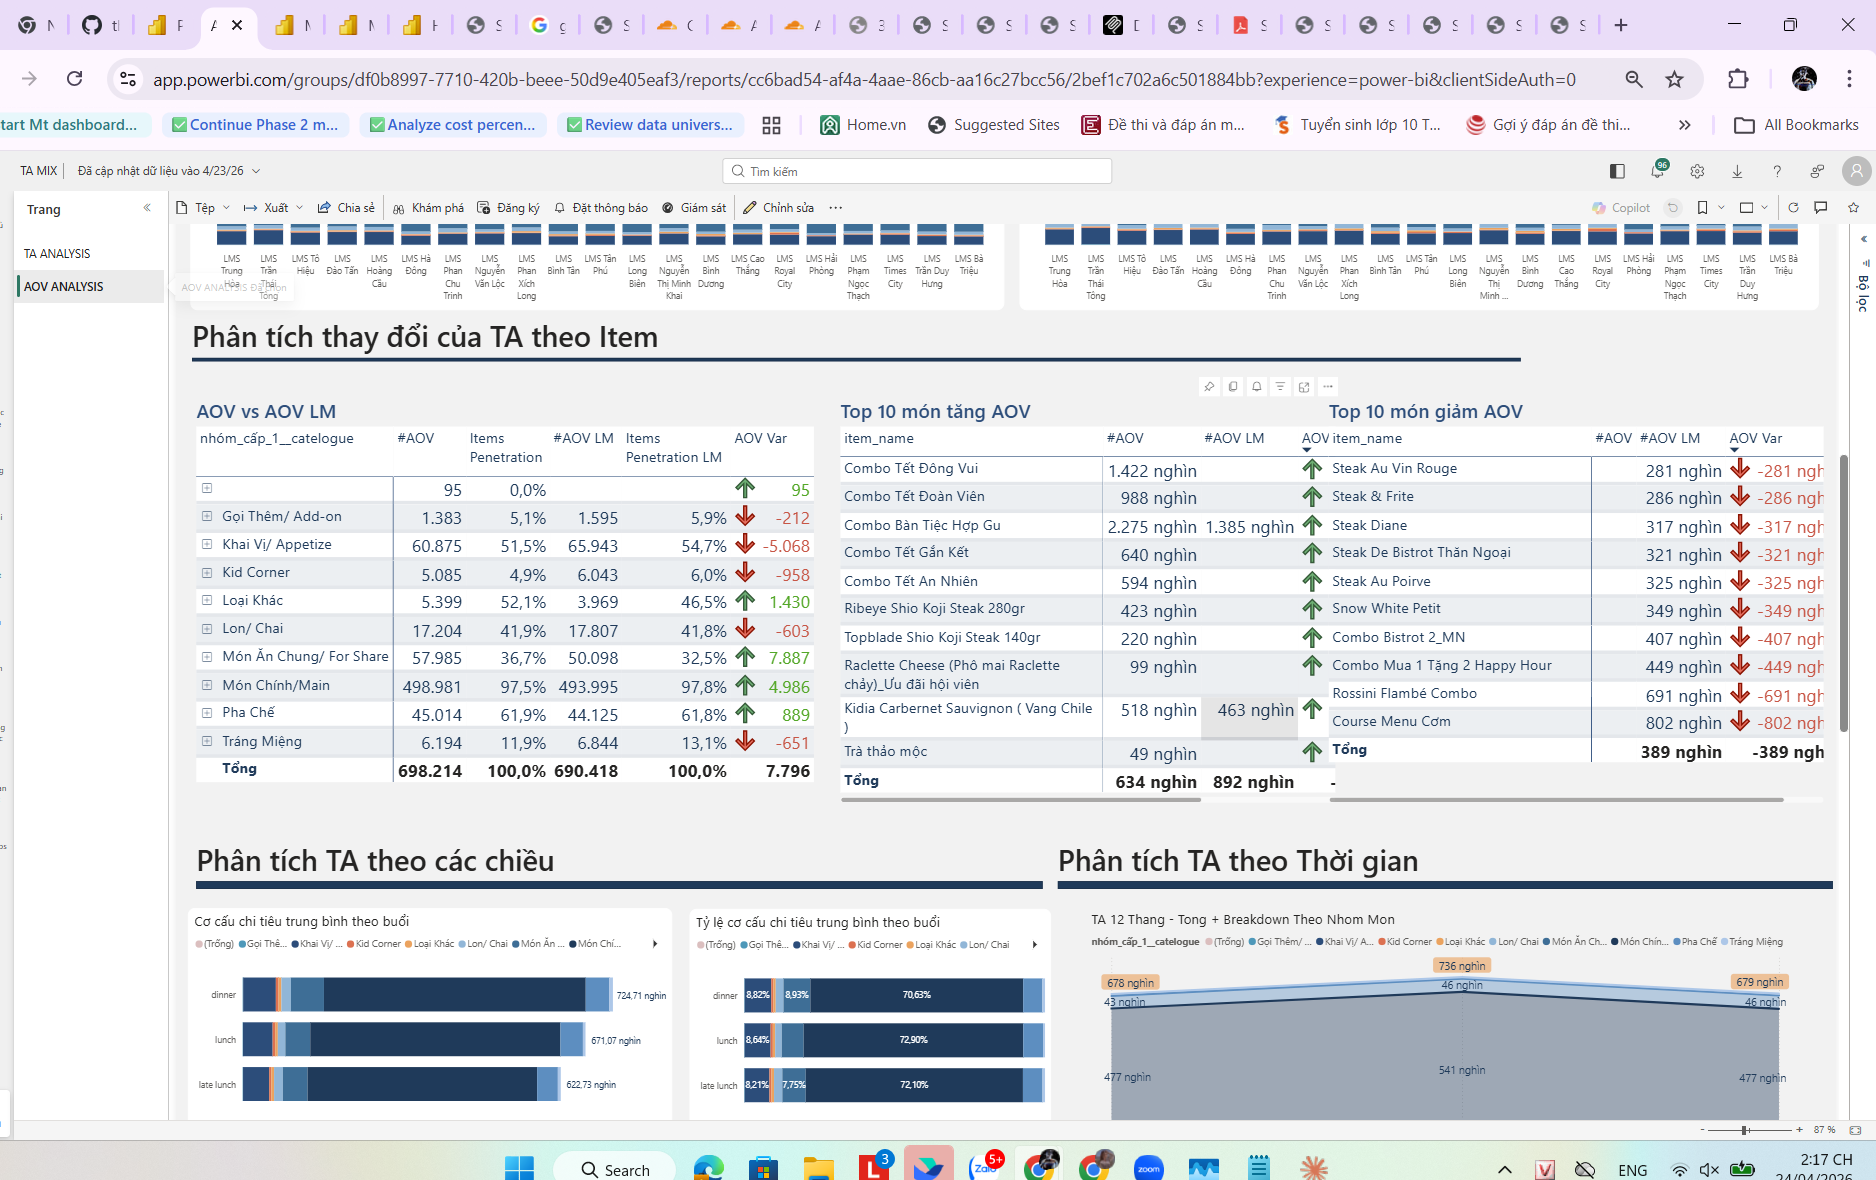Open Power BI settings gear
This screenshot has width=1876, height=1180.
coord(1697,171)
